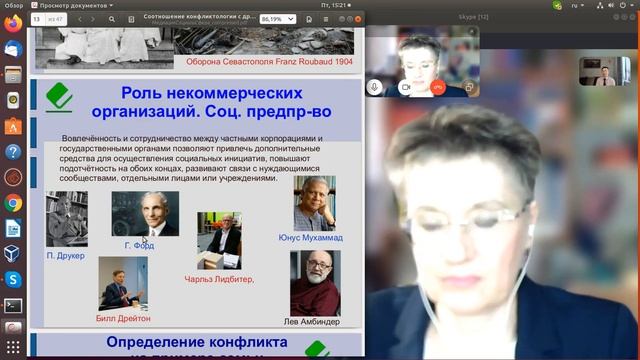The width and height of the screenshot is (640, 360).
Task: Click the Оборона Севастополя Franz Roubaud caption
Action: [x=269, y=62]
